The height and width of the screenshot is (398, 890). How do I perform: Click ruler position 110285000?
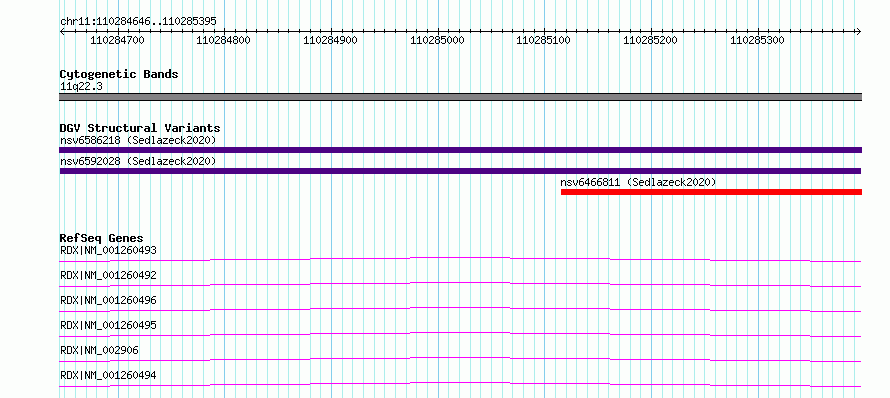point(437,40)
